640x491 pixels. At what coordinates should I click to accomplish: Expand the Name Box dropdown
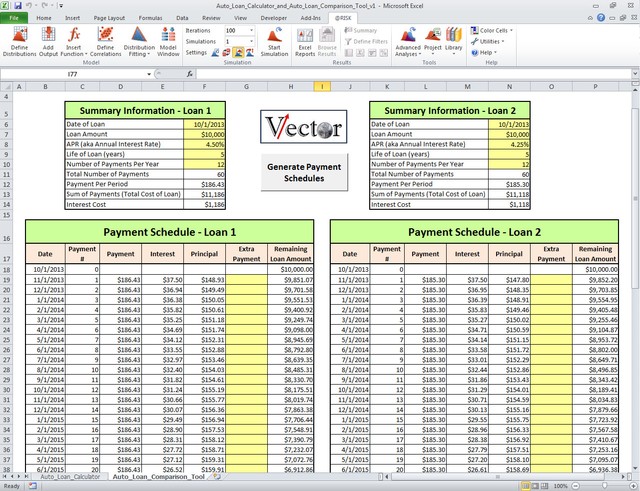(149, 74)
